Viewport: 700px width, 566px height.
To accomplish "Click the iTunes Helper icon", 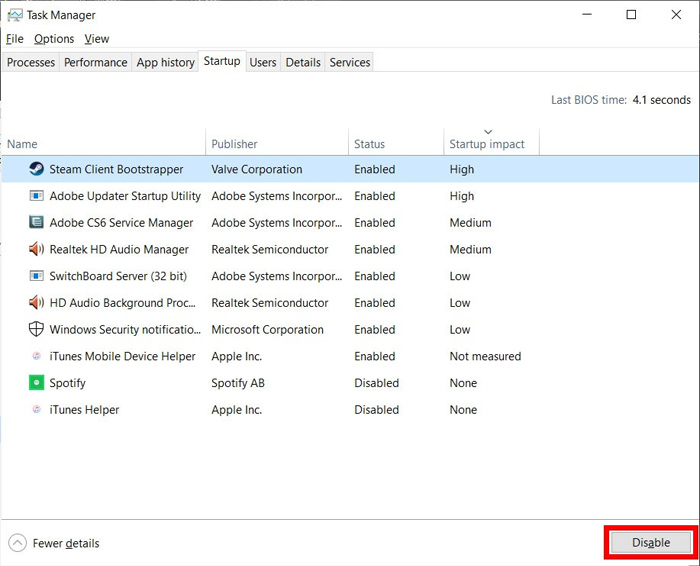I will 36,409.
